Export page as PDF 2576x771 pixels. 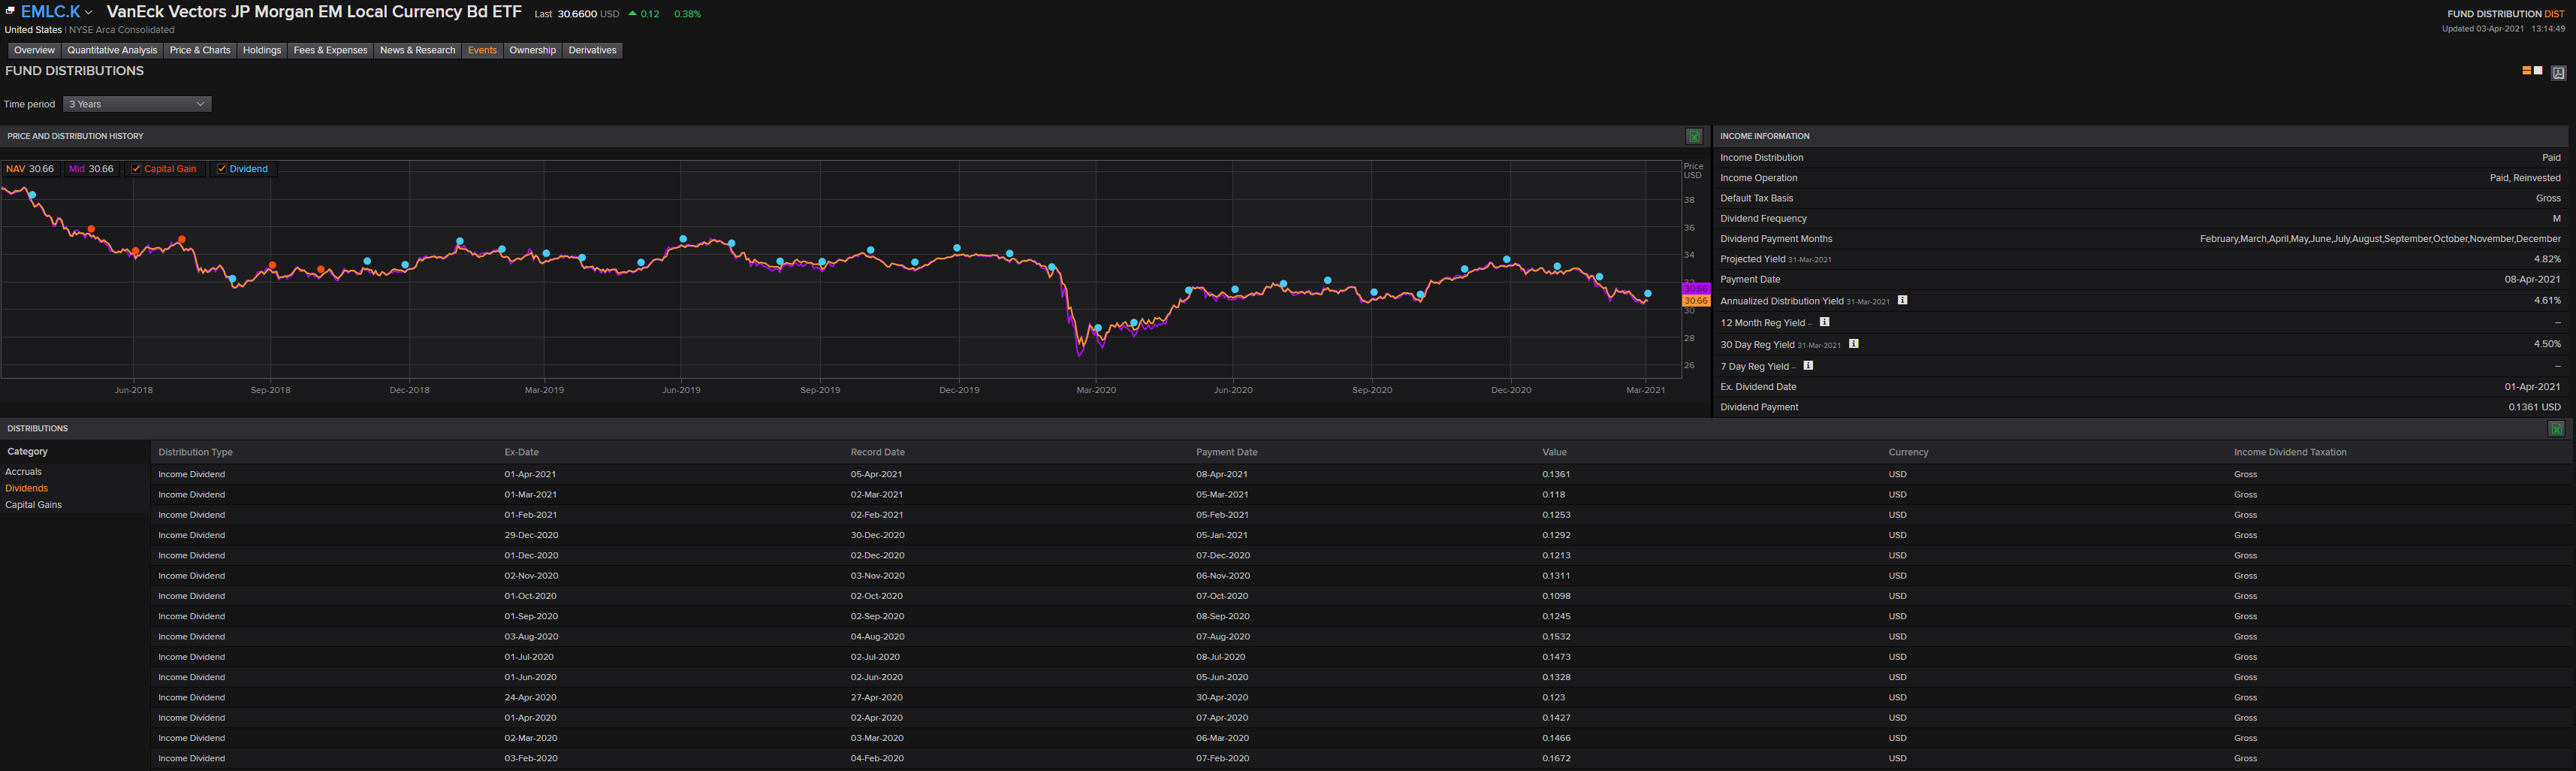(x=2558, y=73)
